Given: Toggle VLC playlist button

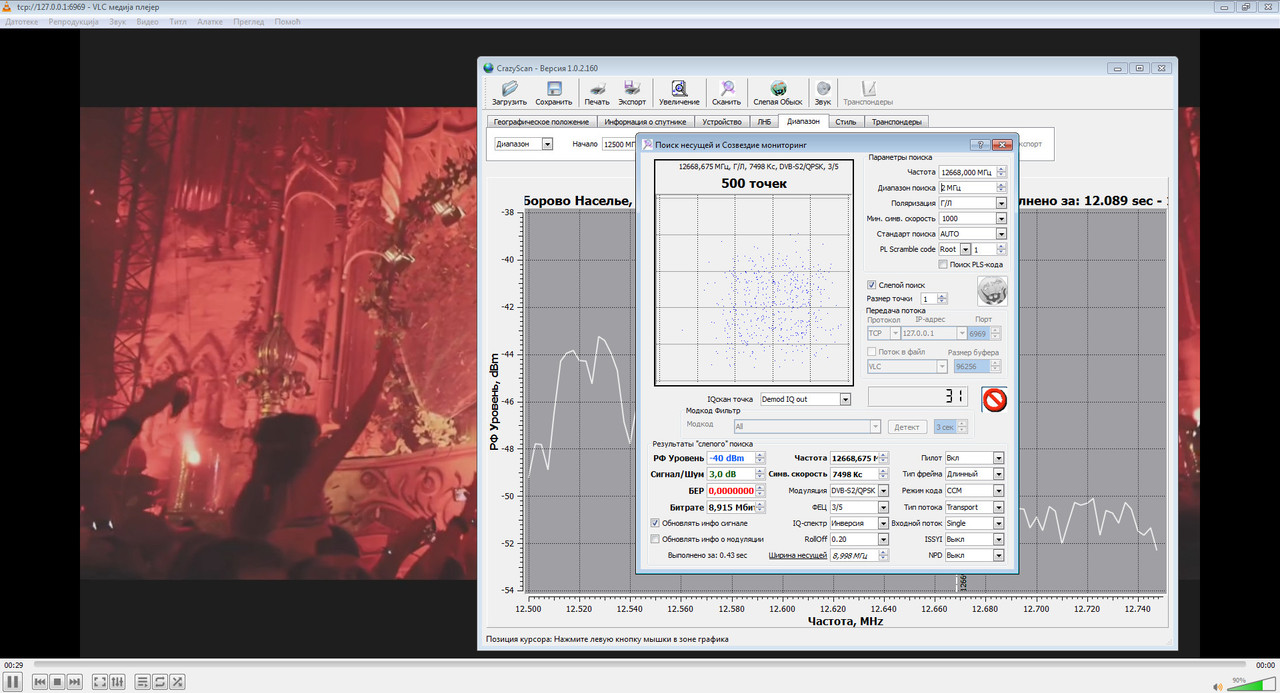Looking at the screenshot, I should pos(143,682).
